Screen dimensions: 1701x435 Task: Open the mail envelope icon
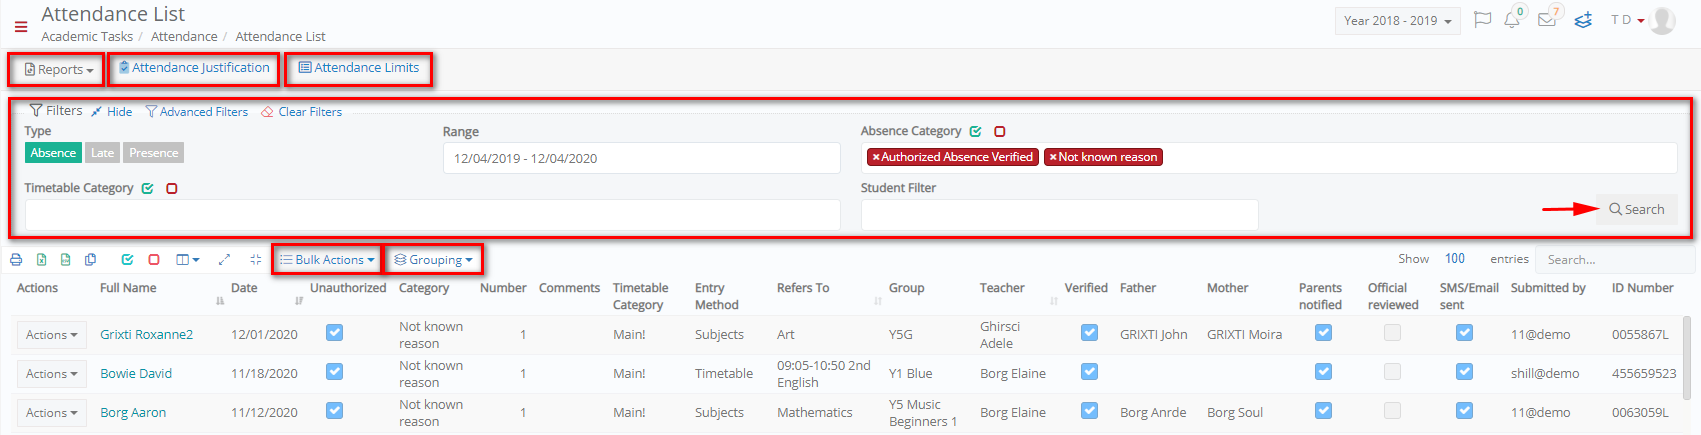[x=1547, y=20]
